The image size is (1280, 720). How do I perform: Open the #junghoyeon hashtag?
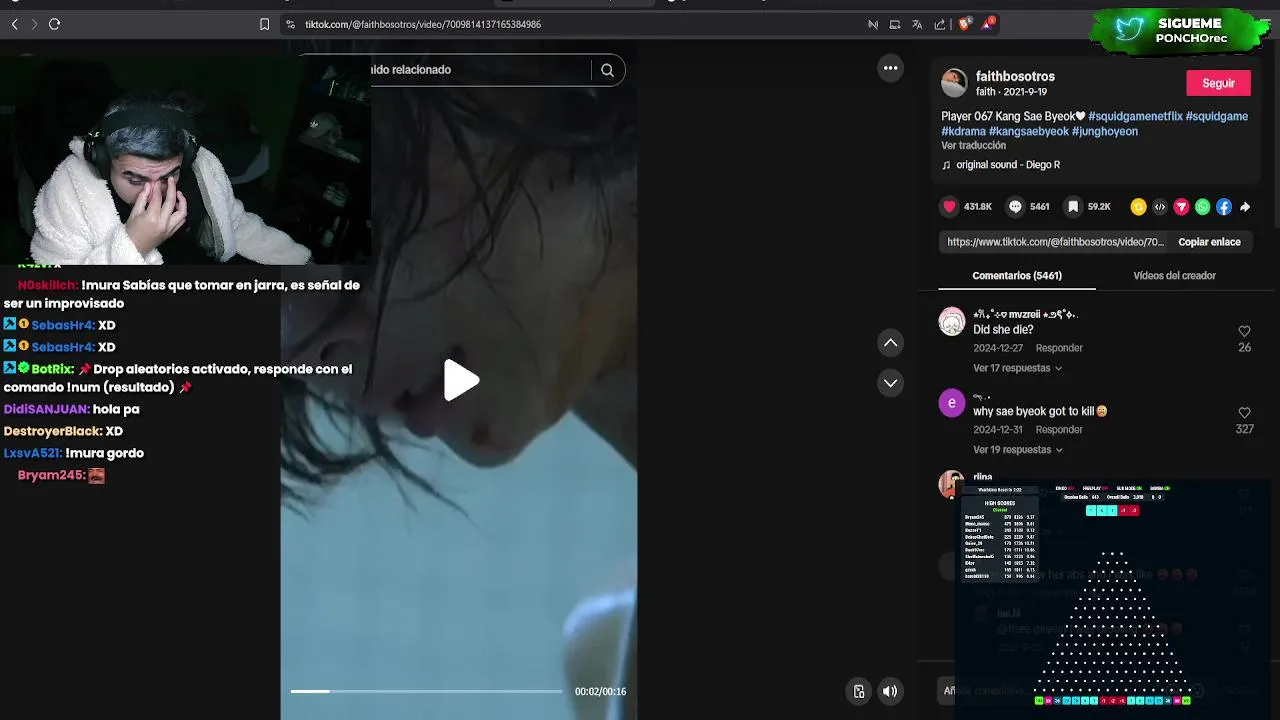[x=1105, y=131]
